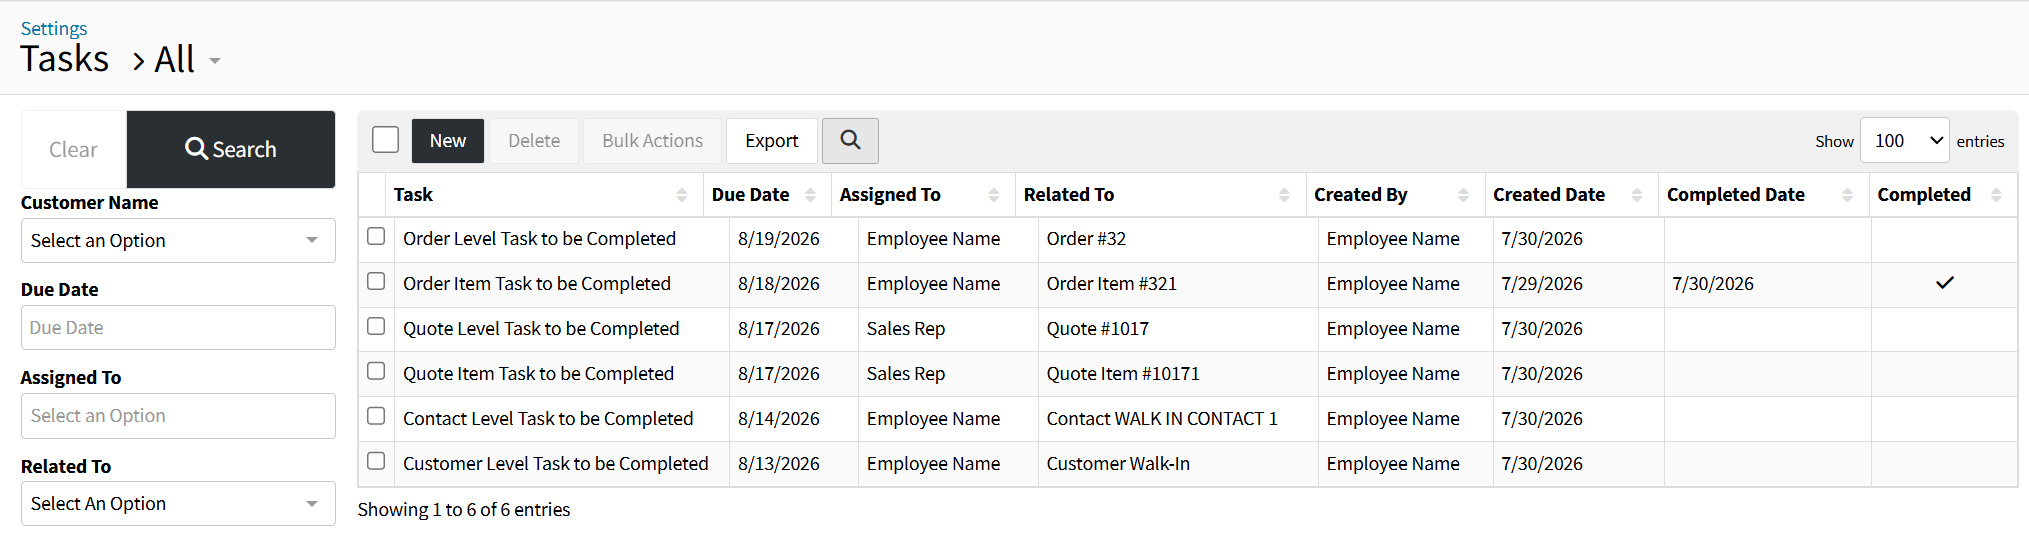Click Quote Item #10171 related cell
The width and height of the screenshot is (2029, 537).
tap(1123, 374)
